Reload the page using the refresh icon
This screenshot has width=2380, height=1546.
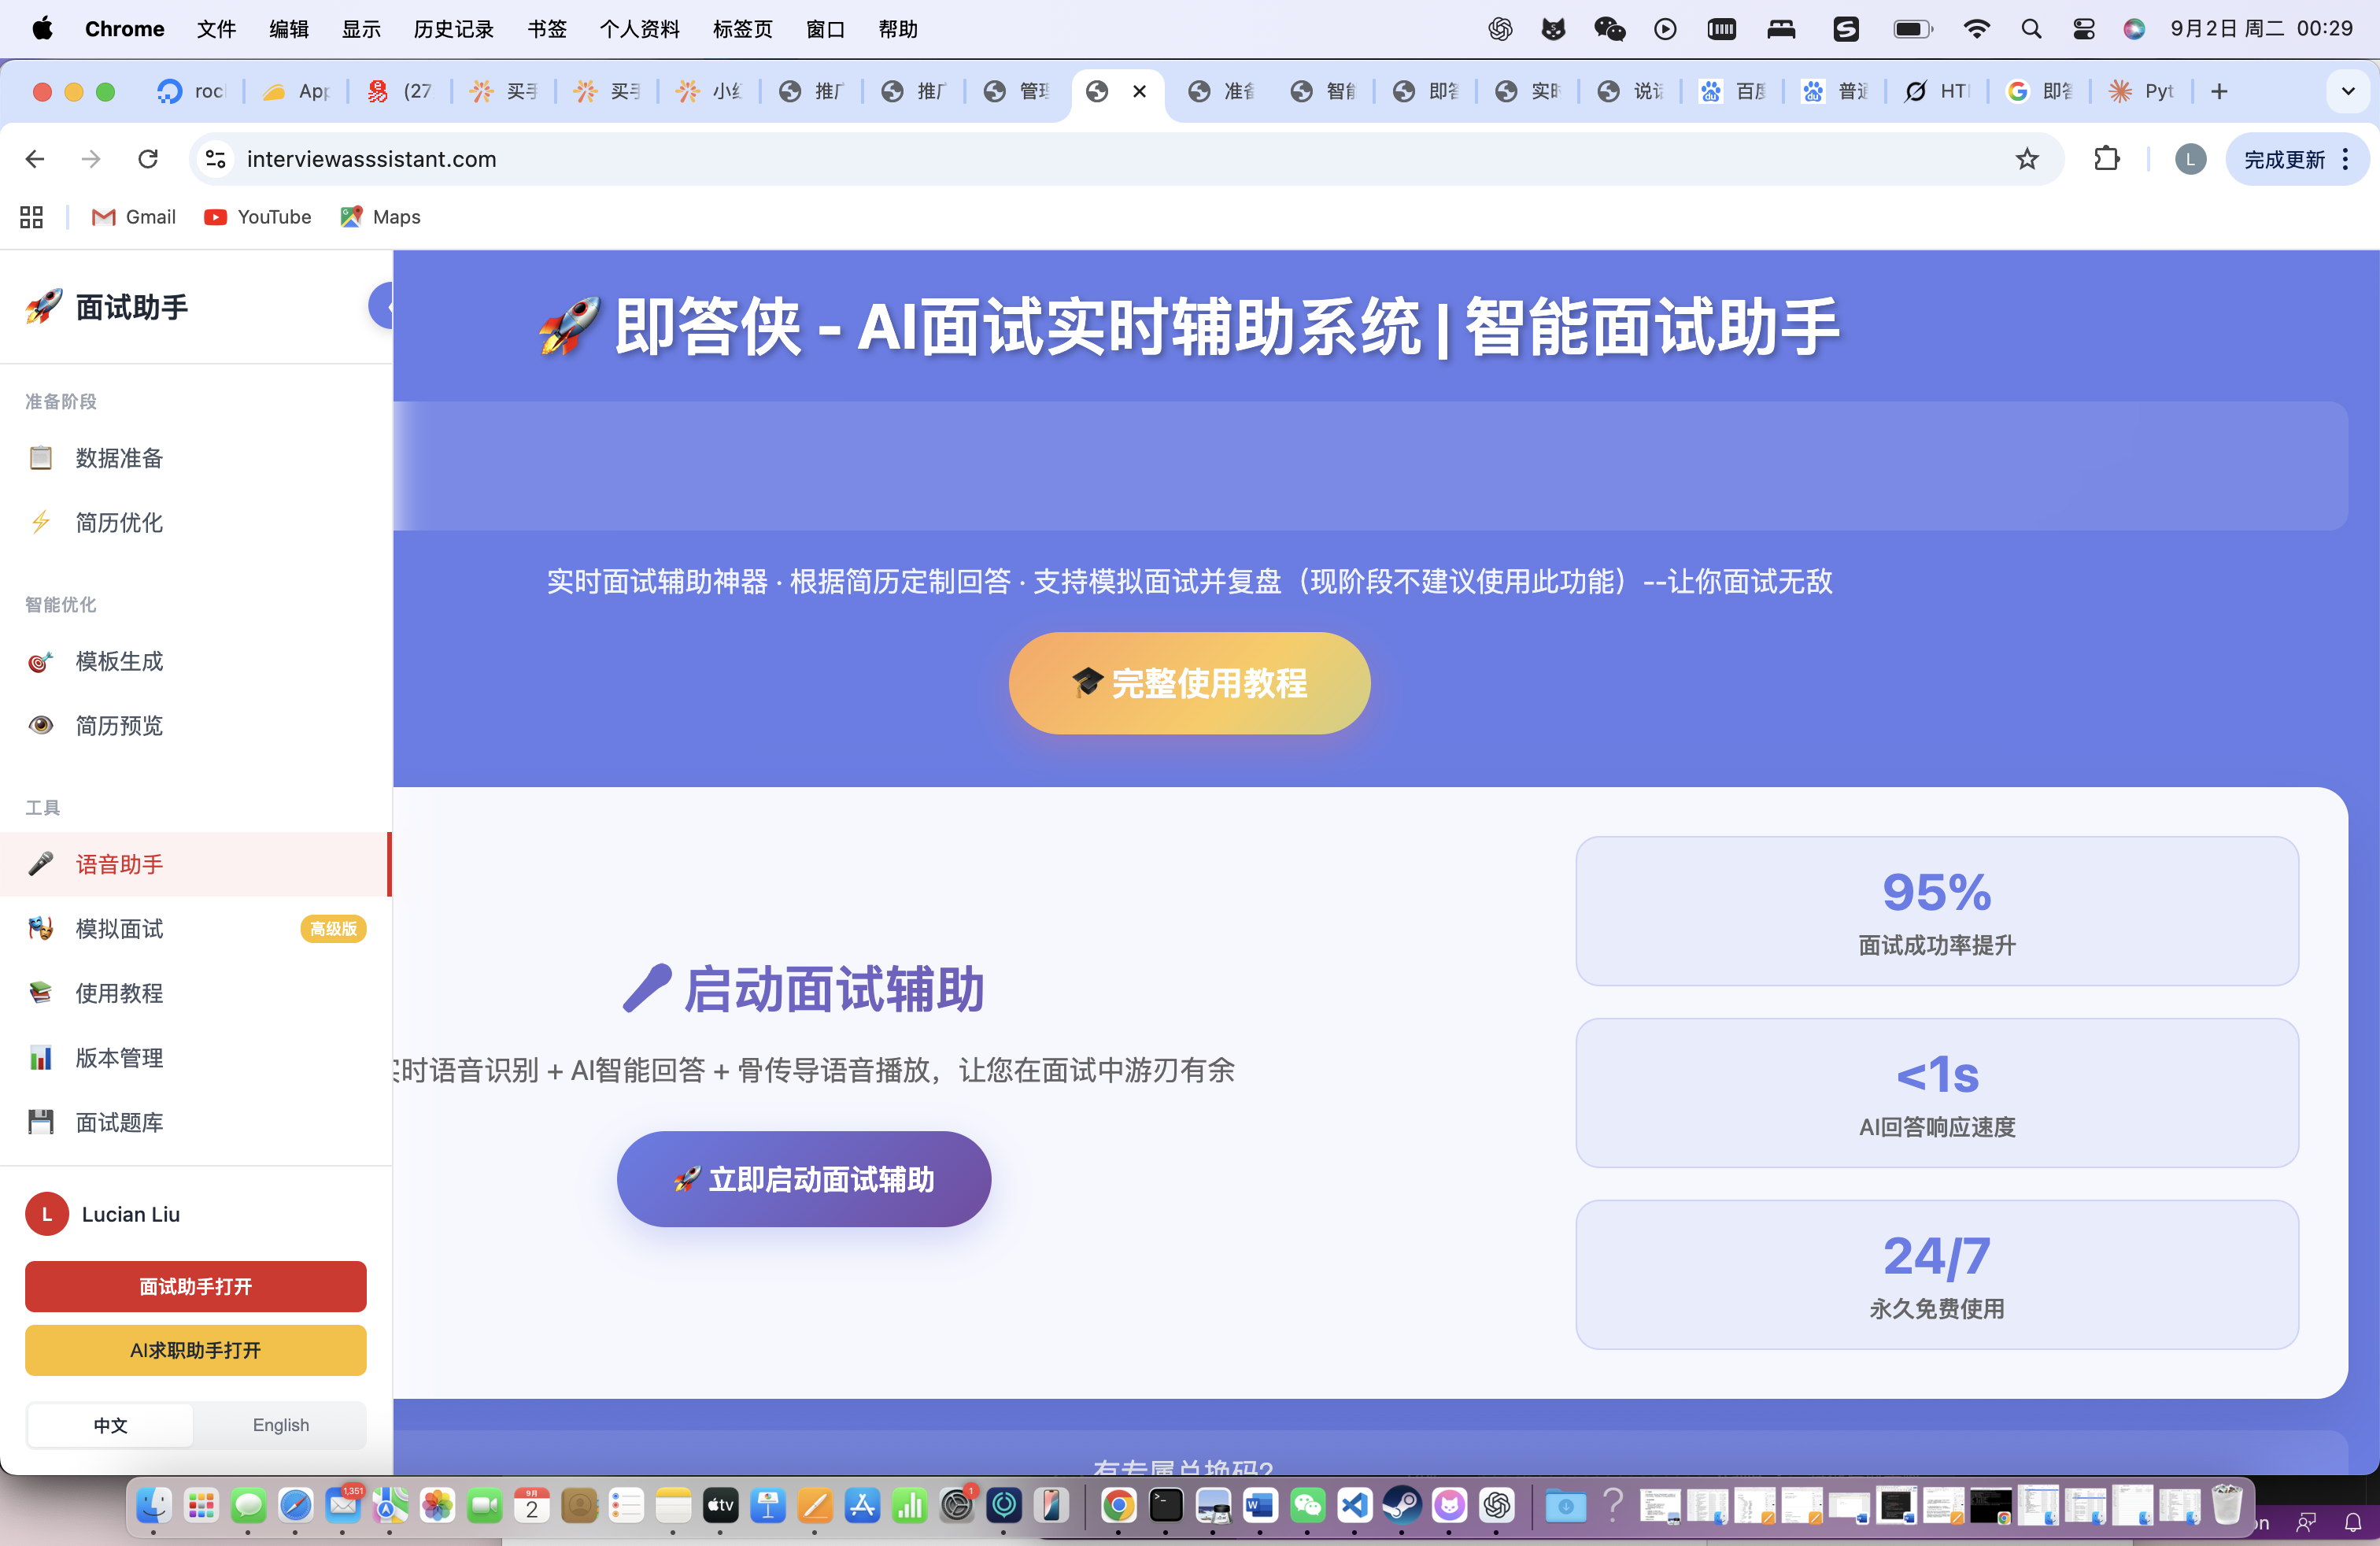click(148, 159)
